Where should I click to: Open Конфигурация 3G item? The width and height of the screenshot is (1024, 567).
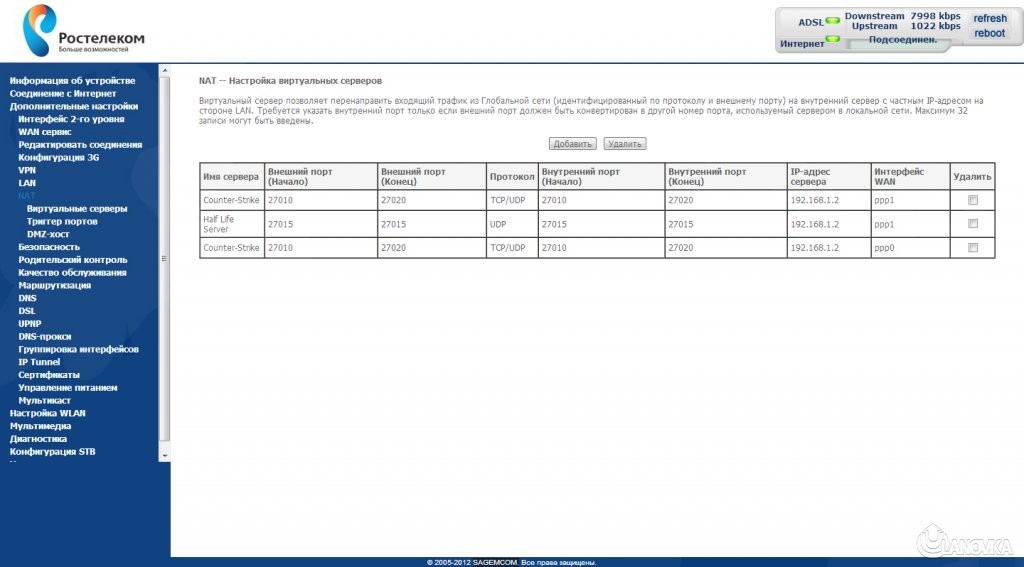tap(59, 157)
